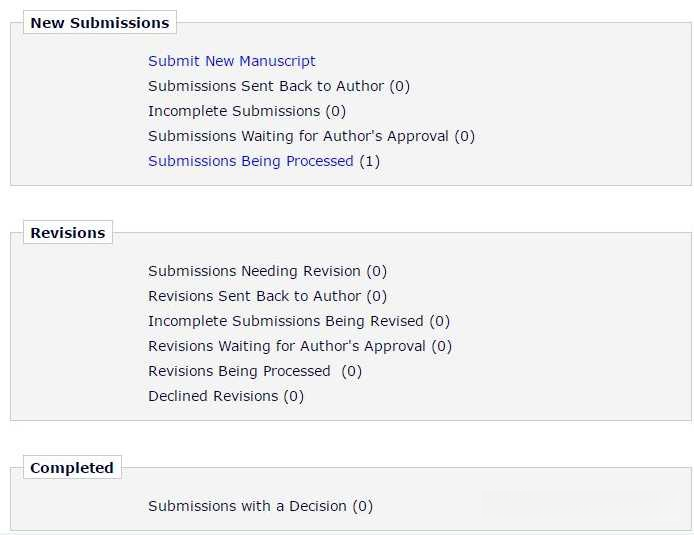Click the New Submissions section heading
This screenshot has width=694, height=535.
point(99,23)
